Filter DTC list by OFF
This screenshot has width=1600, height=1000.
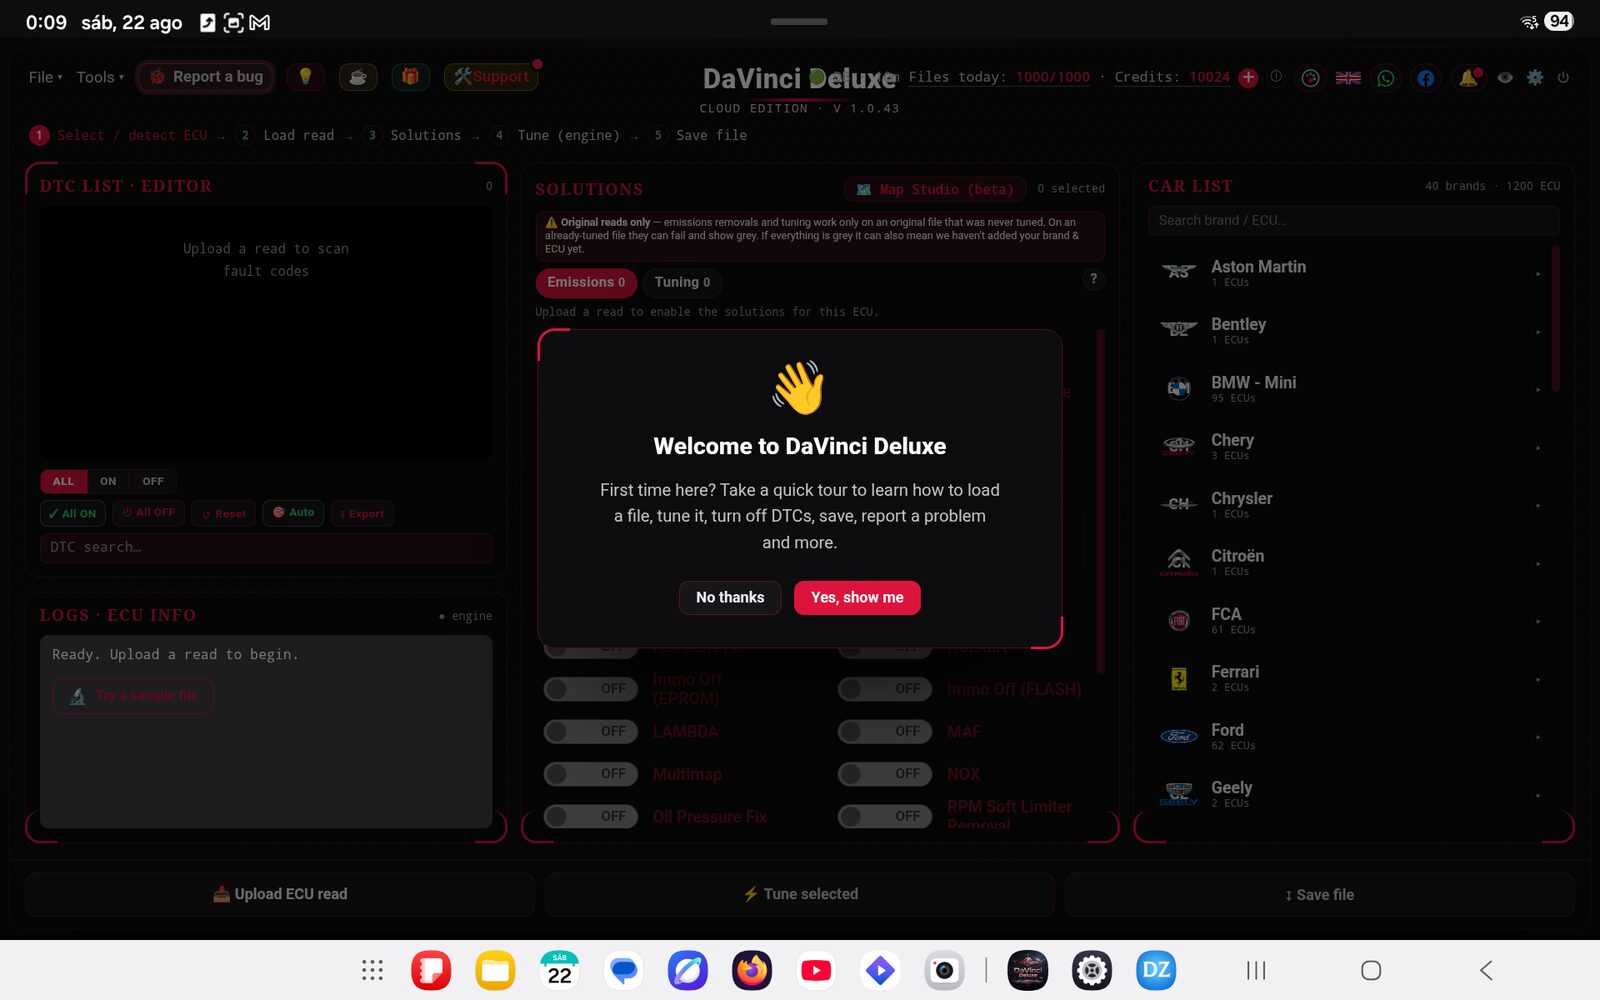pos(153,481)
